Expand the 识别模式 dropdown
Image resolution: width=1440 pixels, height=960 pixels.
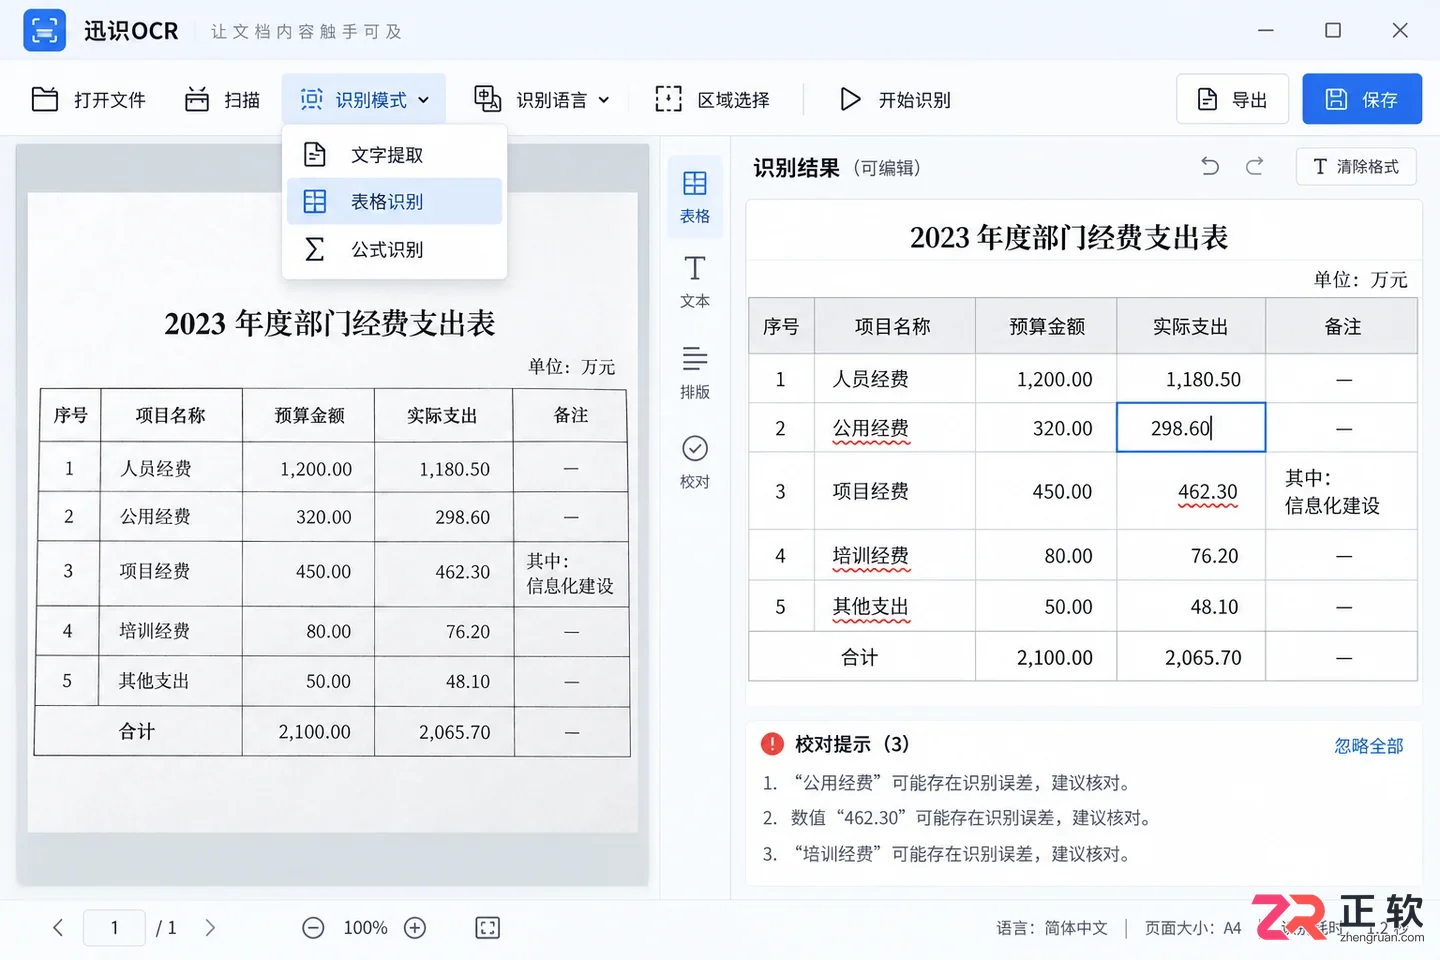364,100
